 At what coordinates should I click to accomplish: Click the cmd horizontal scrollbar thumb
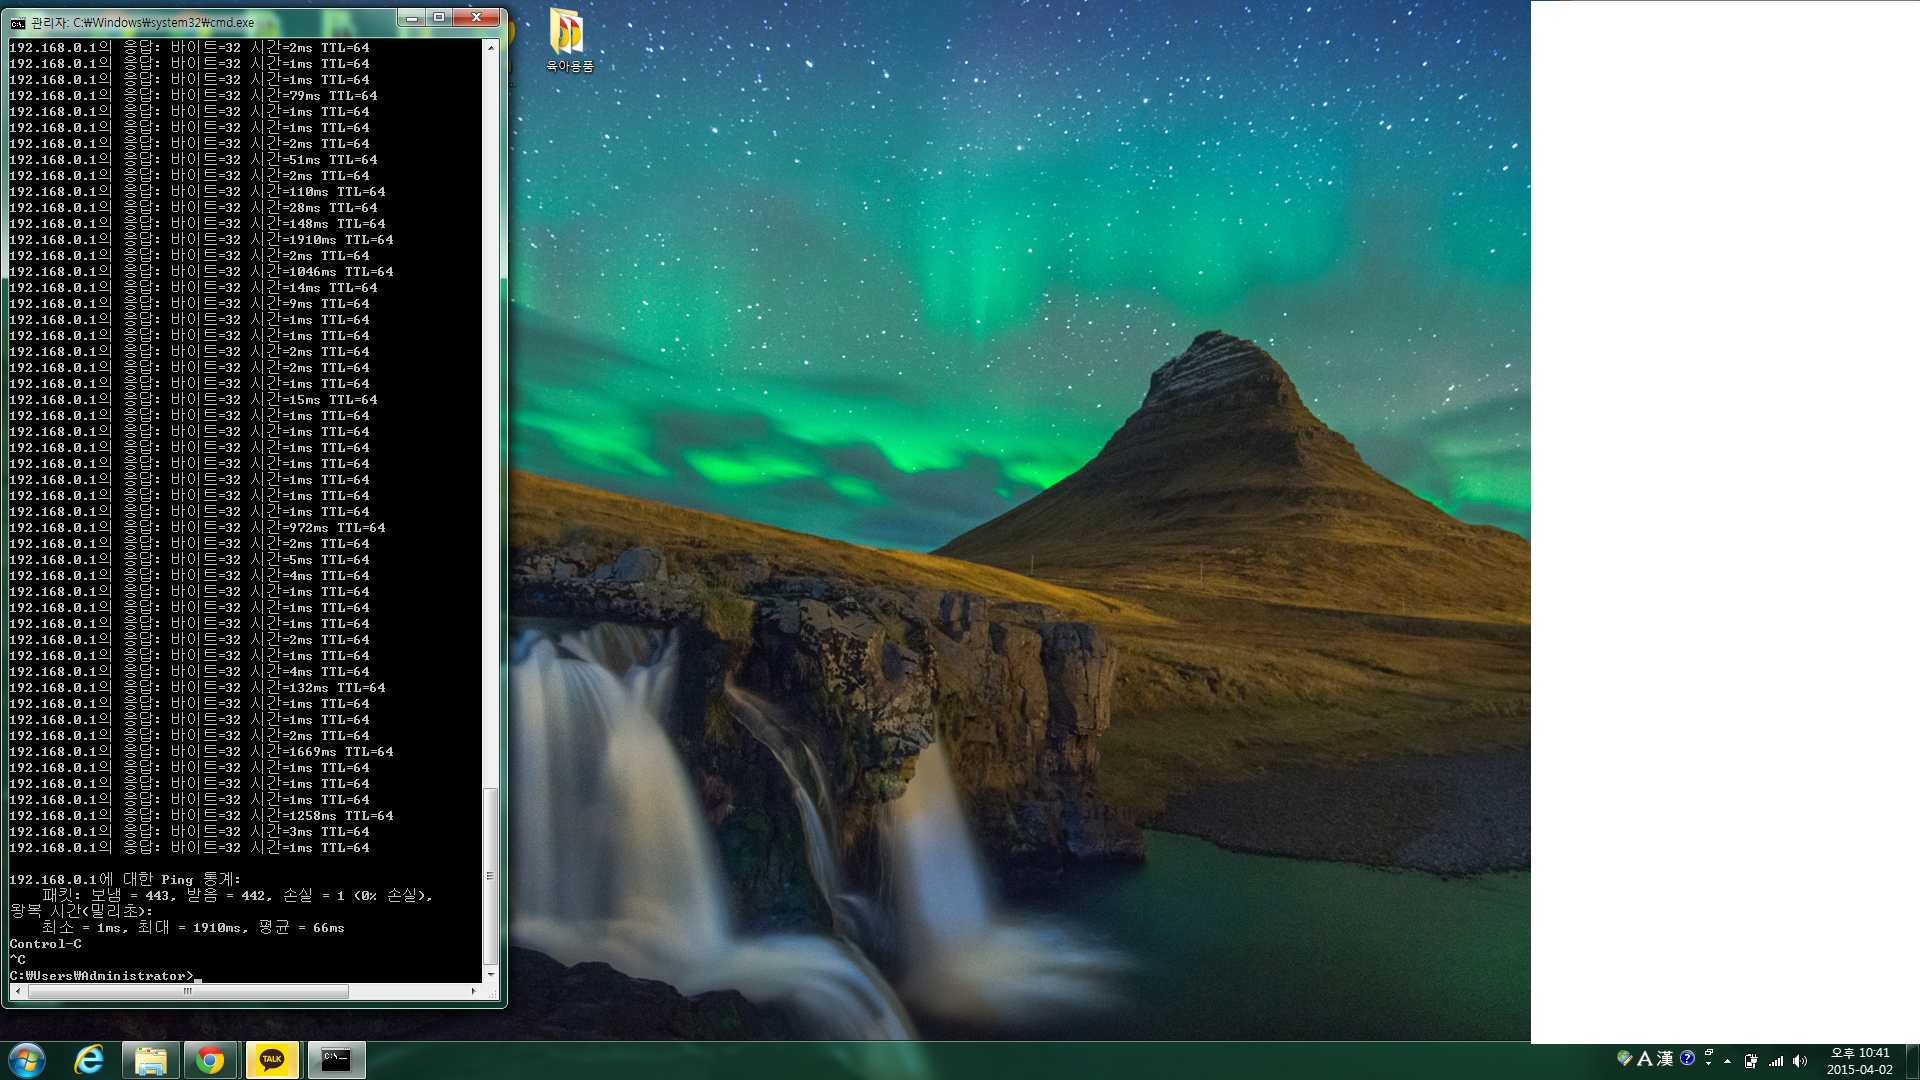tap(188, 991)
